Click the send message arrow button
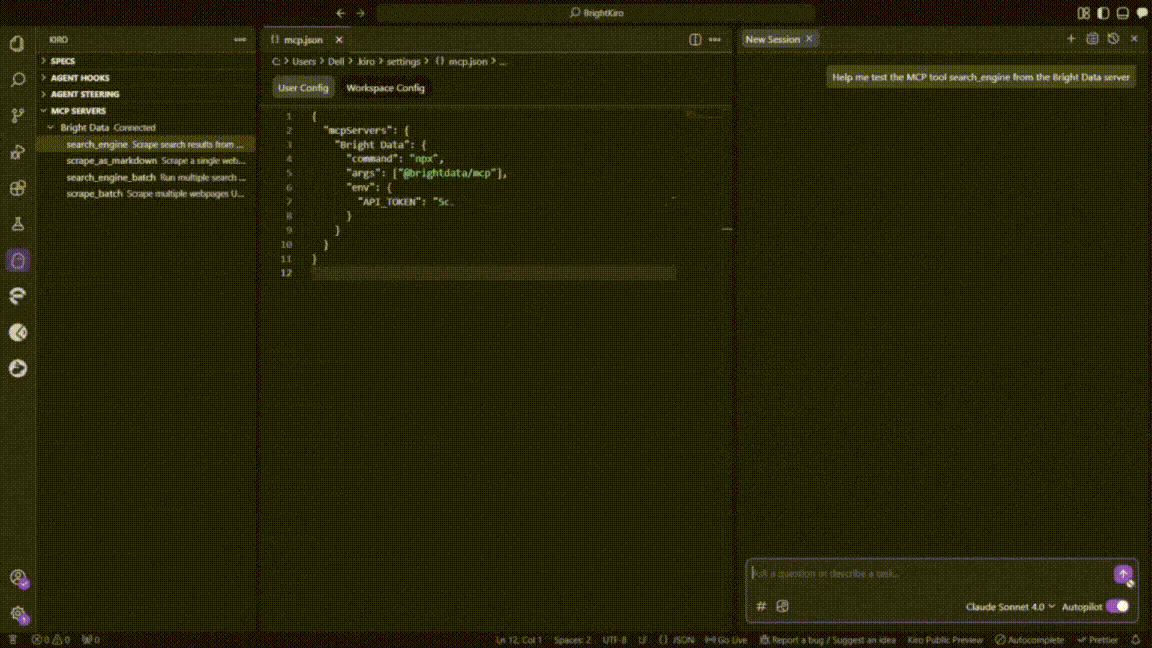This screenshot has height=648, width=1152. (1123, 574)
